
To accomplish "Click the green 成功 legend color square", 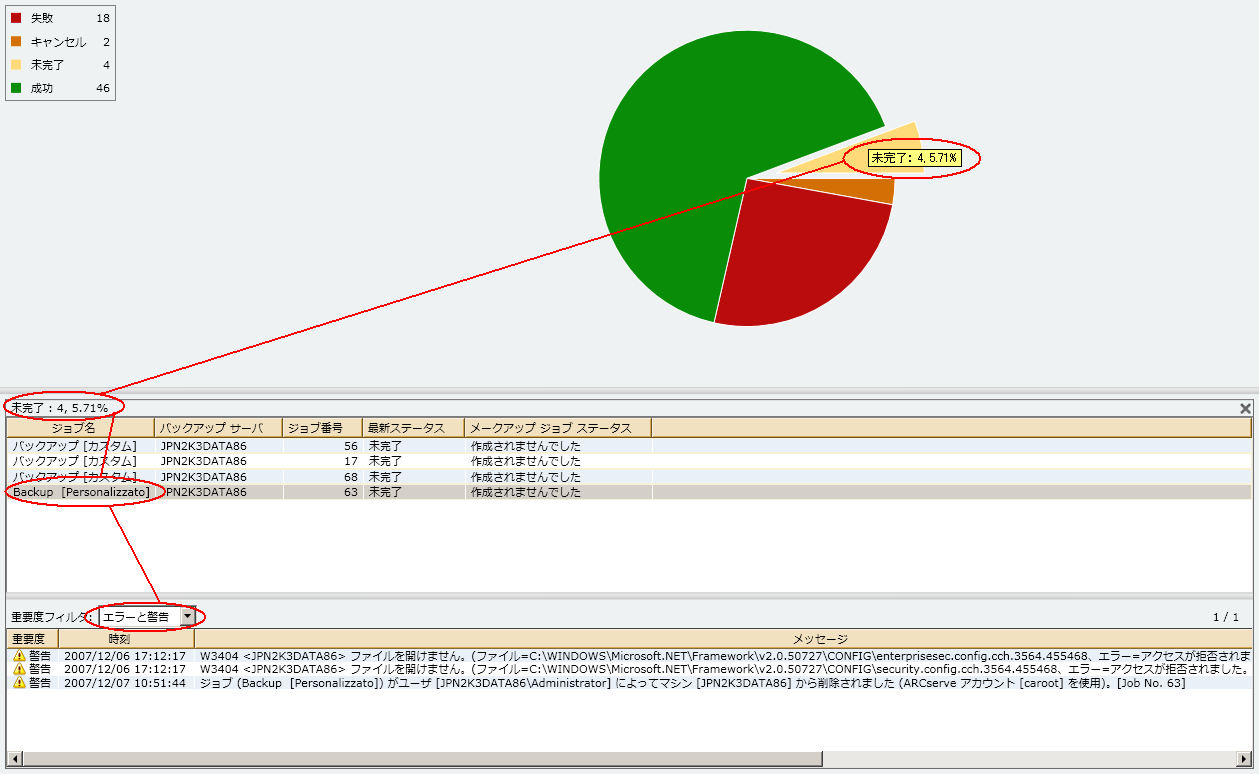I will 16,88.
